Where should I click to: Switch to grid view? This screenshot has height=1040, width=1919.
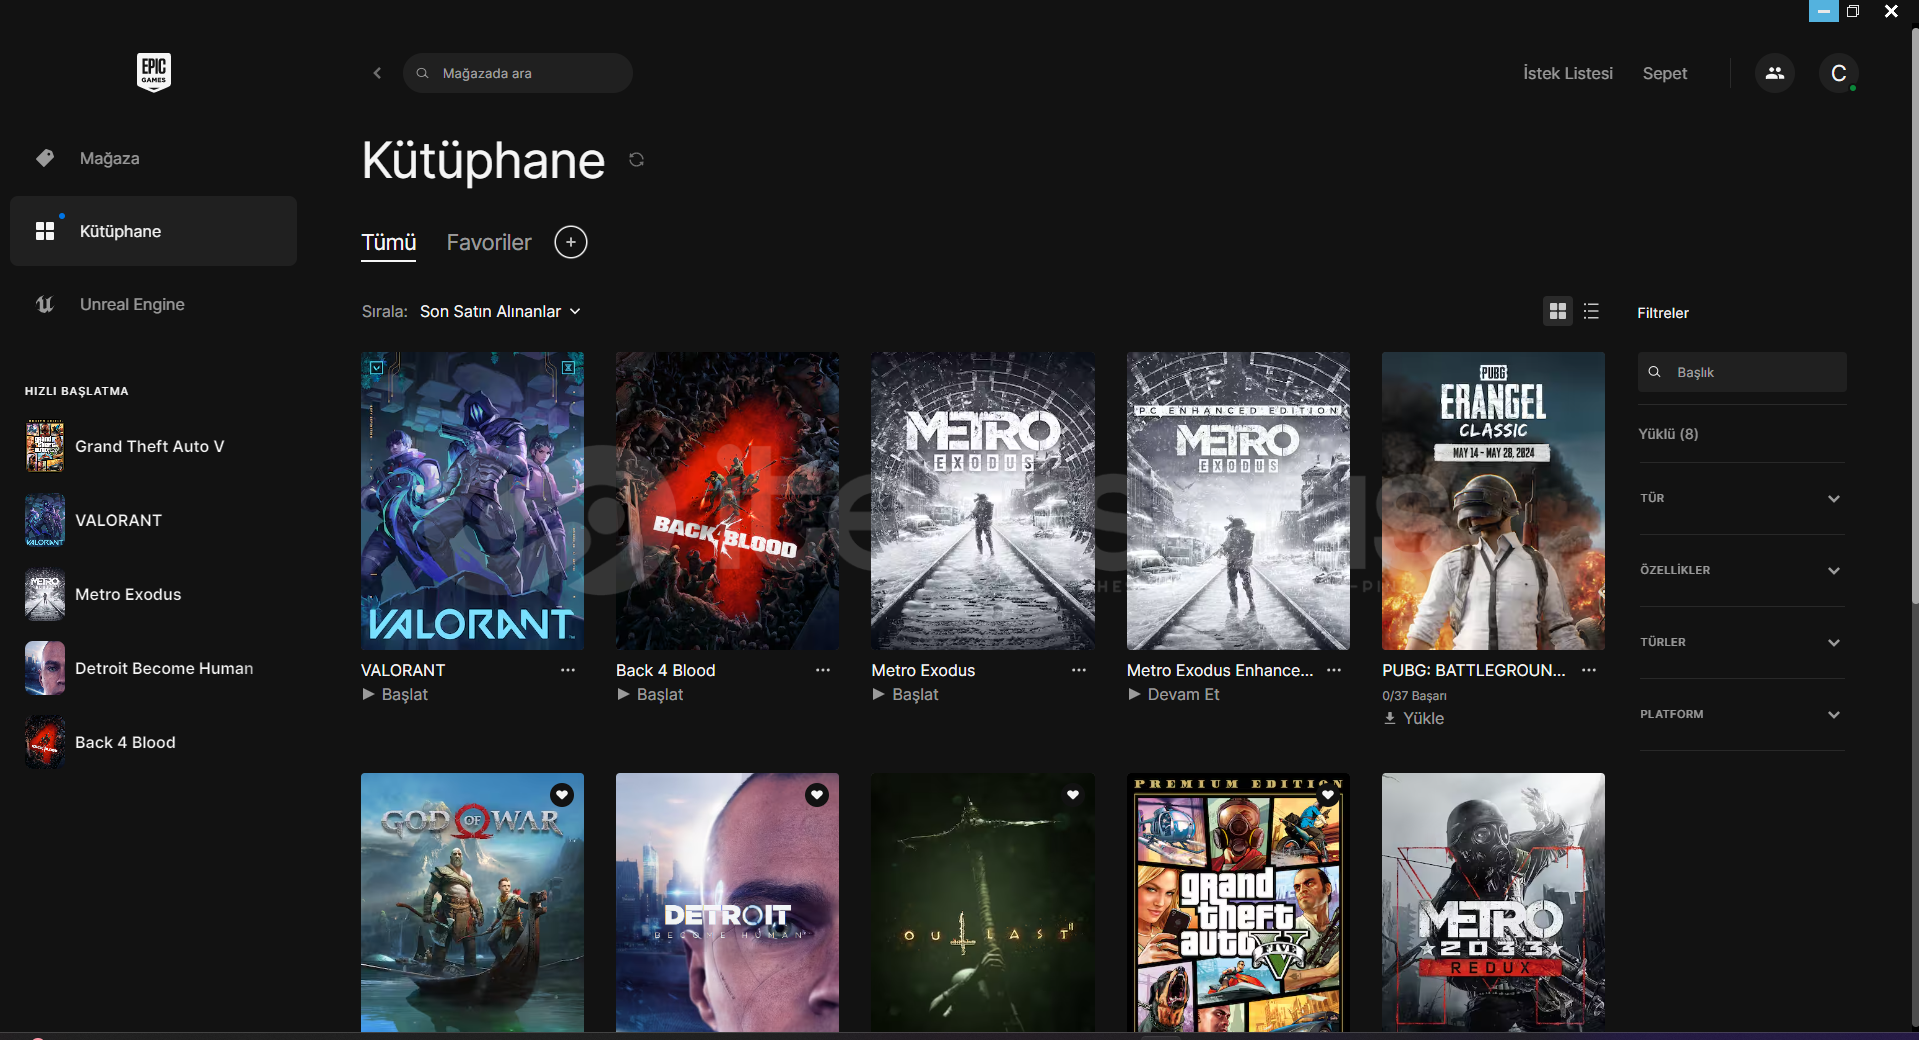point(1557,312)
